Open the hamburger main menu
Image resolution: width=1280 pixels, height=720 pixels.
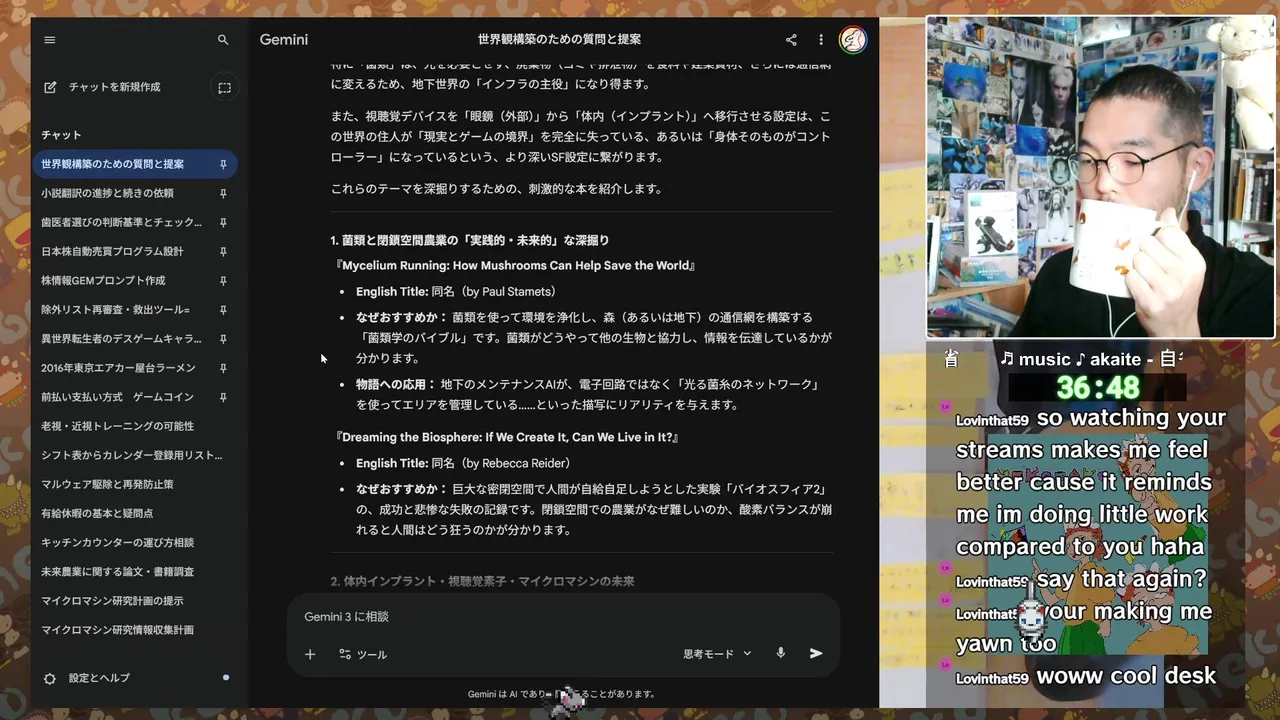pos(50,40)
